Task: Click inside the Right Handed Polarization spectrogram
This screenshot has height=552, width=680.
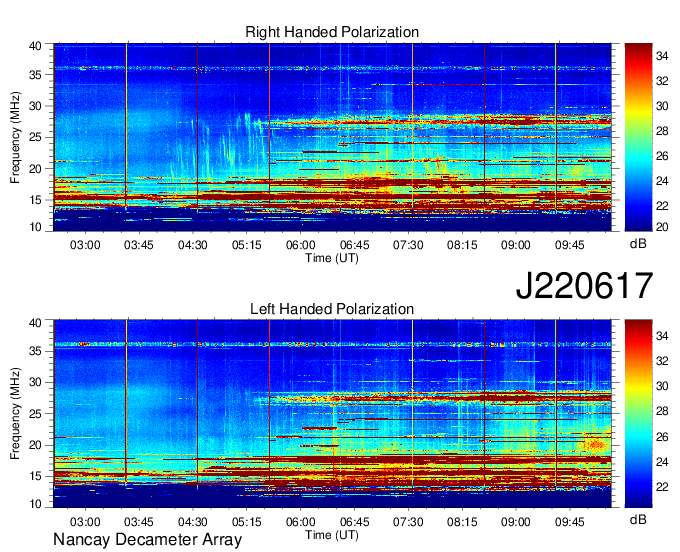Action: coord(332,137)
